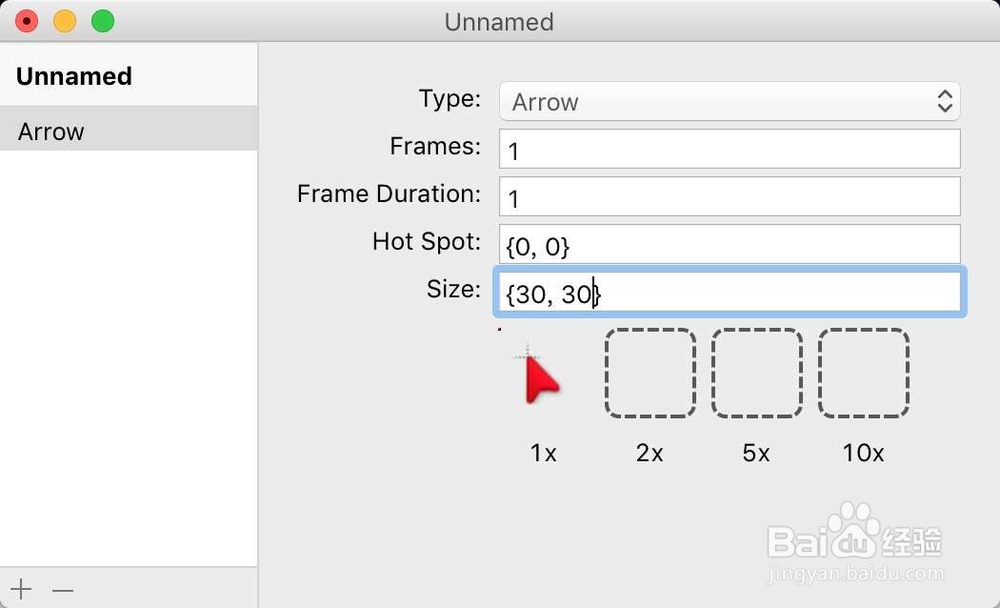Open the Type dropdown showing Arrow
The image size is (1000, 608).
point(730,101)
